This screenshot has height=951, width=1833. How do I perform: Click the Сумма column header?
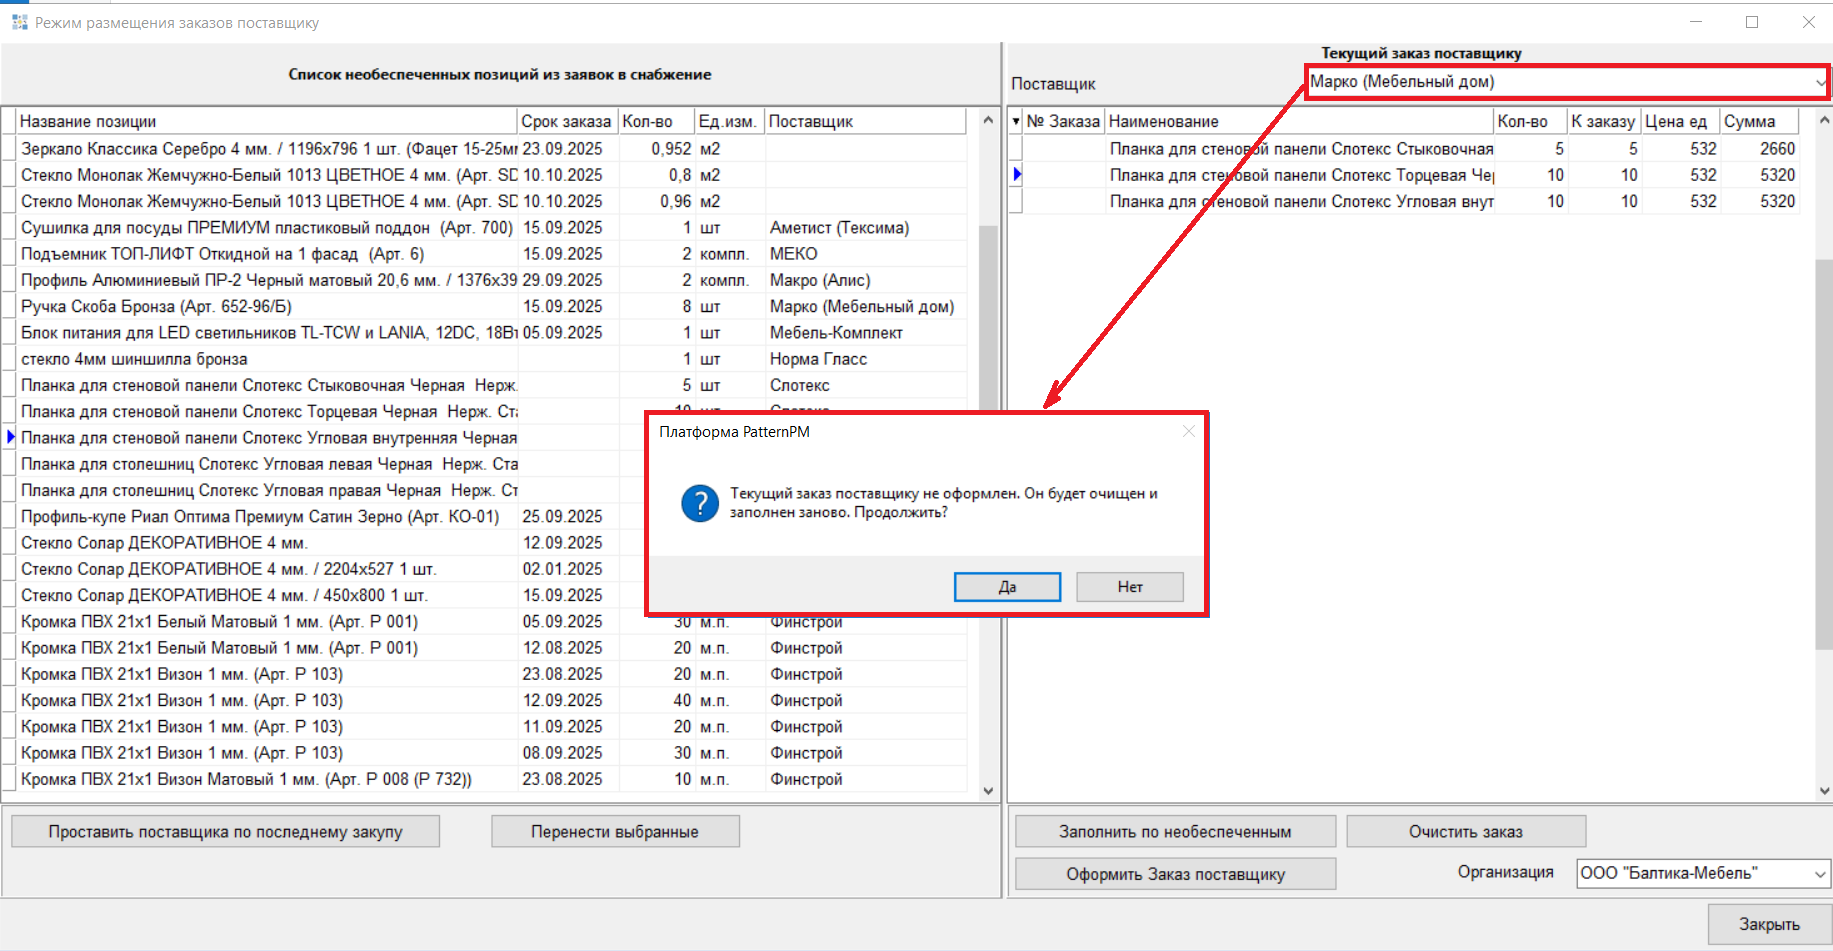(x=1757, y=122)
